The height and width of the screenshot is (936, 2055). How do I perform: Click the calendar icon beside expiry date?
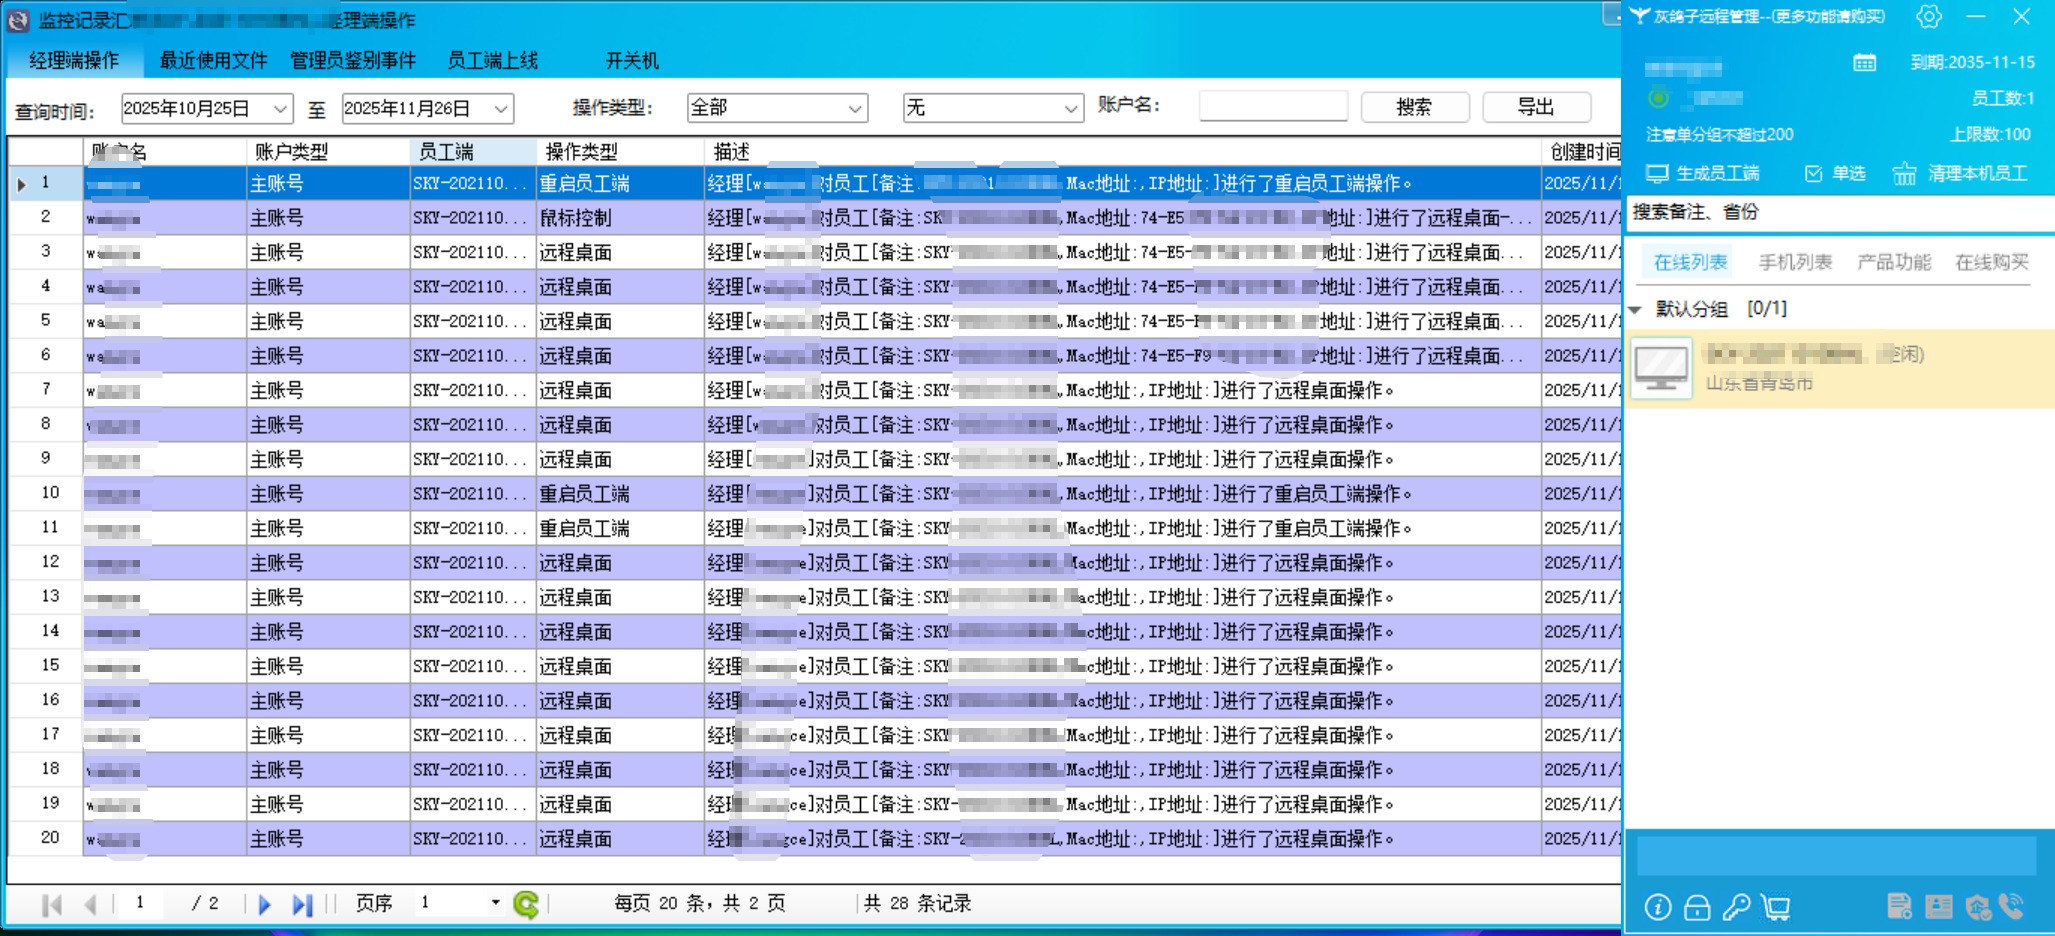point(1864,62)
